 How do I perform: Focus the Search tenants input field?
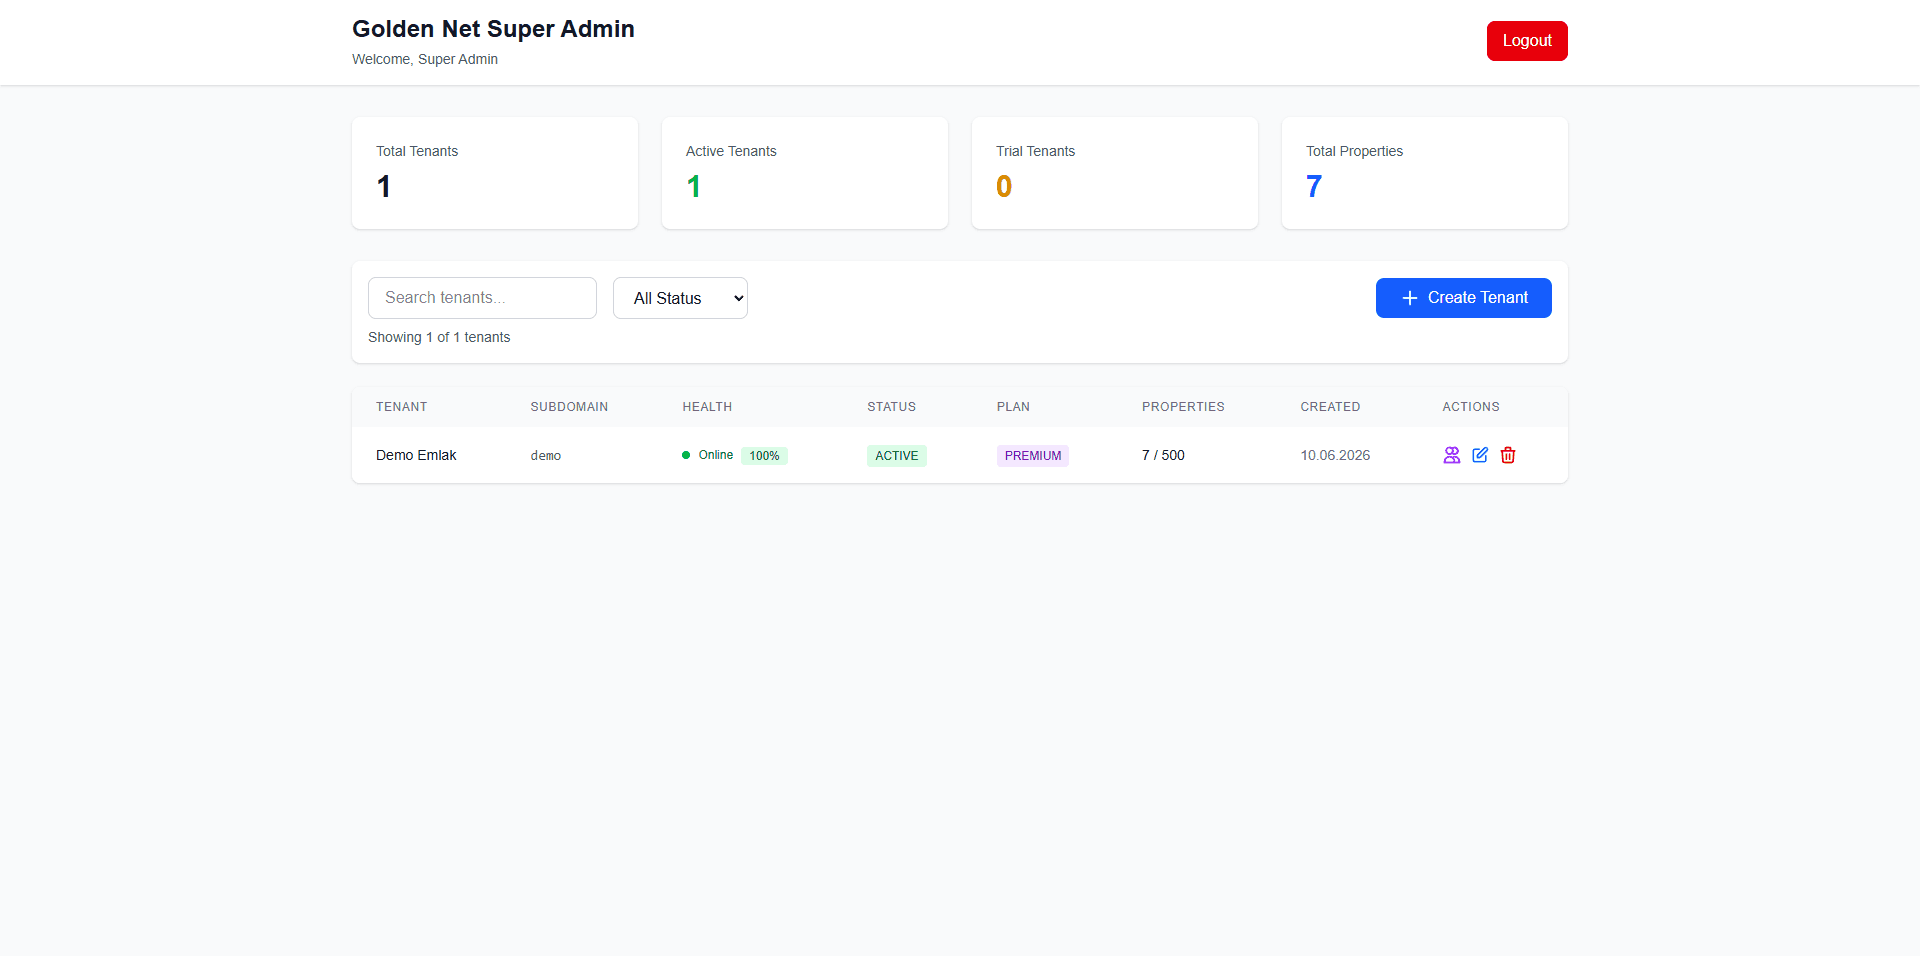tap(482, 298)
